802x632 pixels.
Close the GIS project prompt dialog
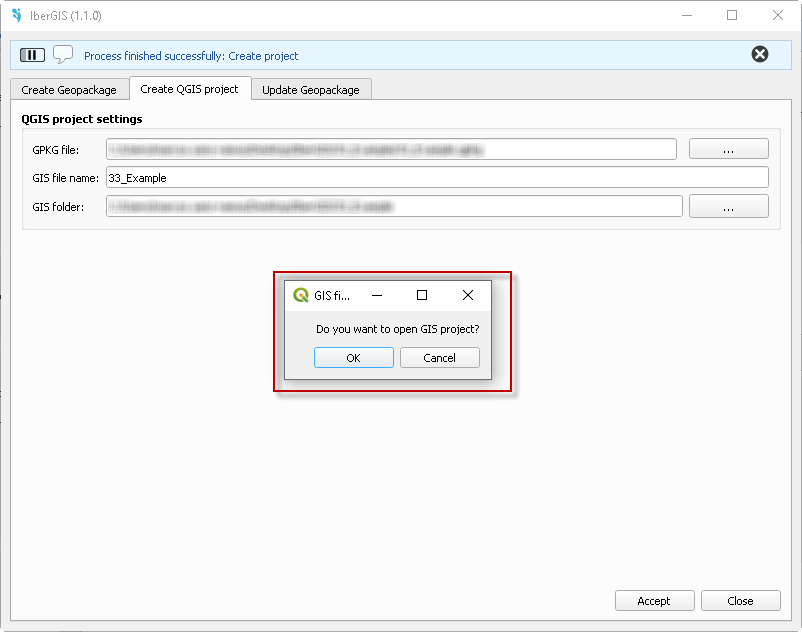467,295
